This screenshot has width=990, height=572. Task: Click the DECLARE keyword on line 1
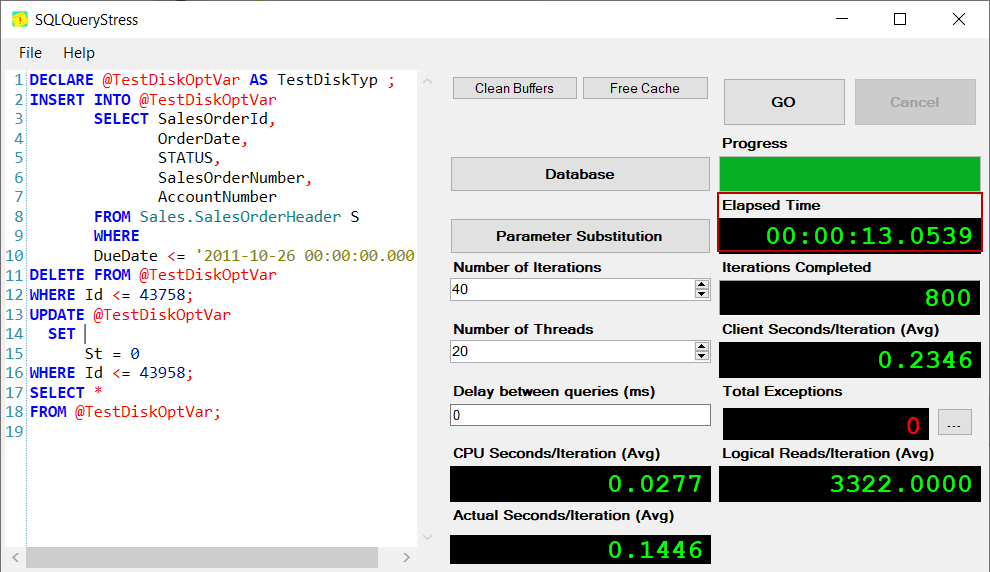point(61,80)
